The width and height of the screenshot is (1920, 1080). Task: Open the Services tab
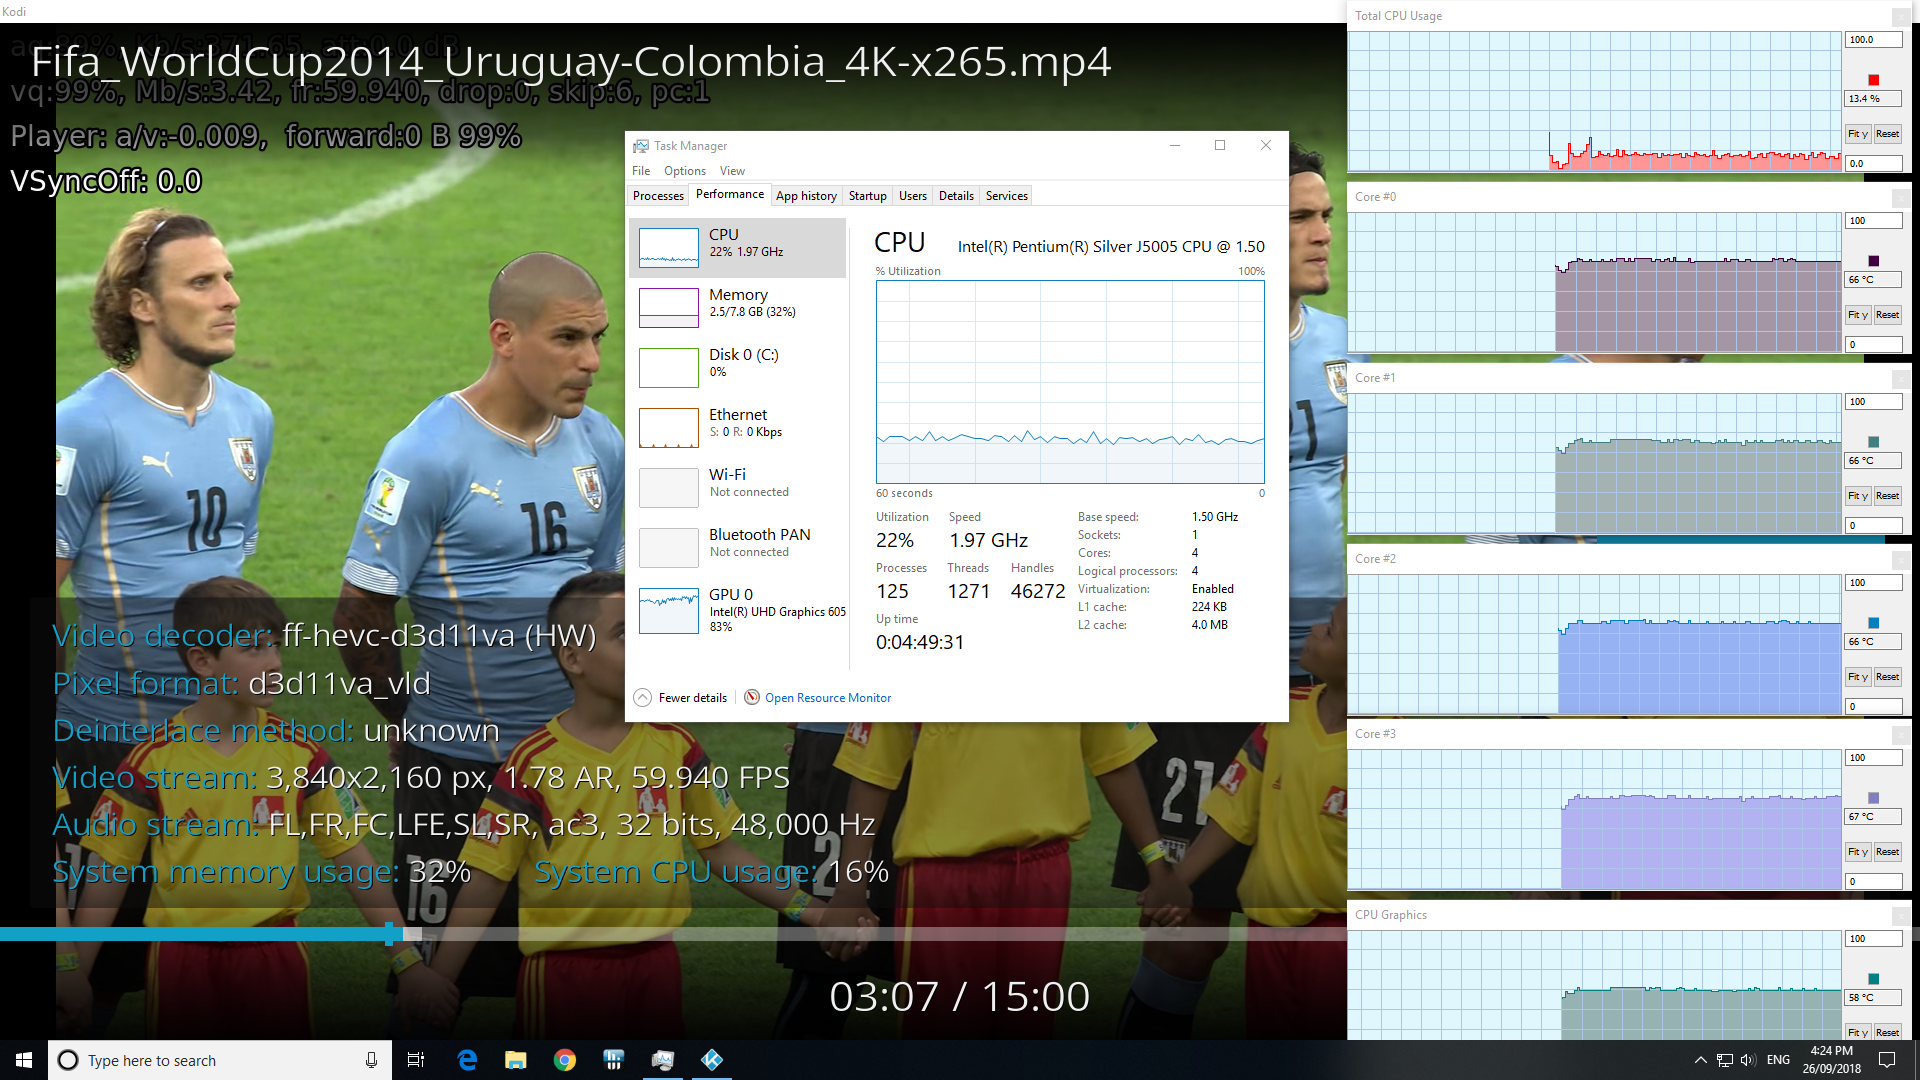pos(1007,196)
